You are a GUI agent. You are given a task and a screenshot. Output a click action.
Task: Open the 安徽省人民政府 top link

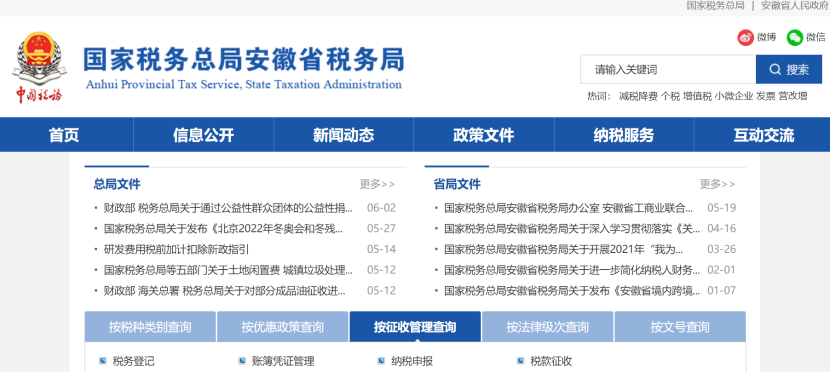[x=795, y=6]
